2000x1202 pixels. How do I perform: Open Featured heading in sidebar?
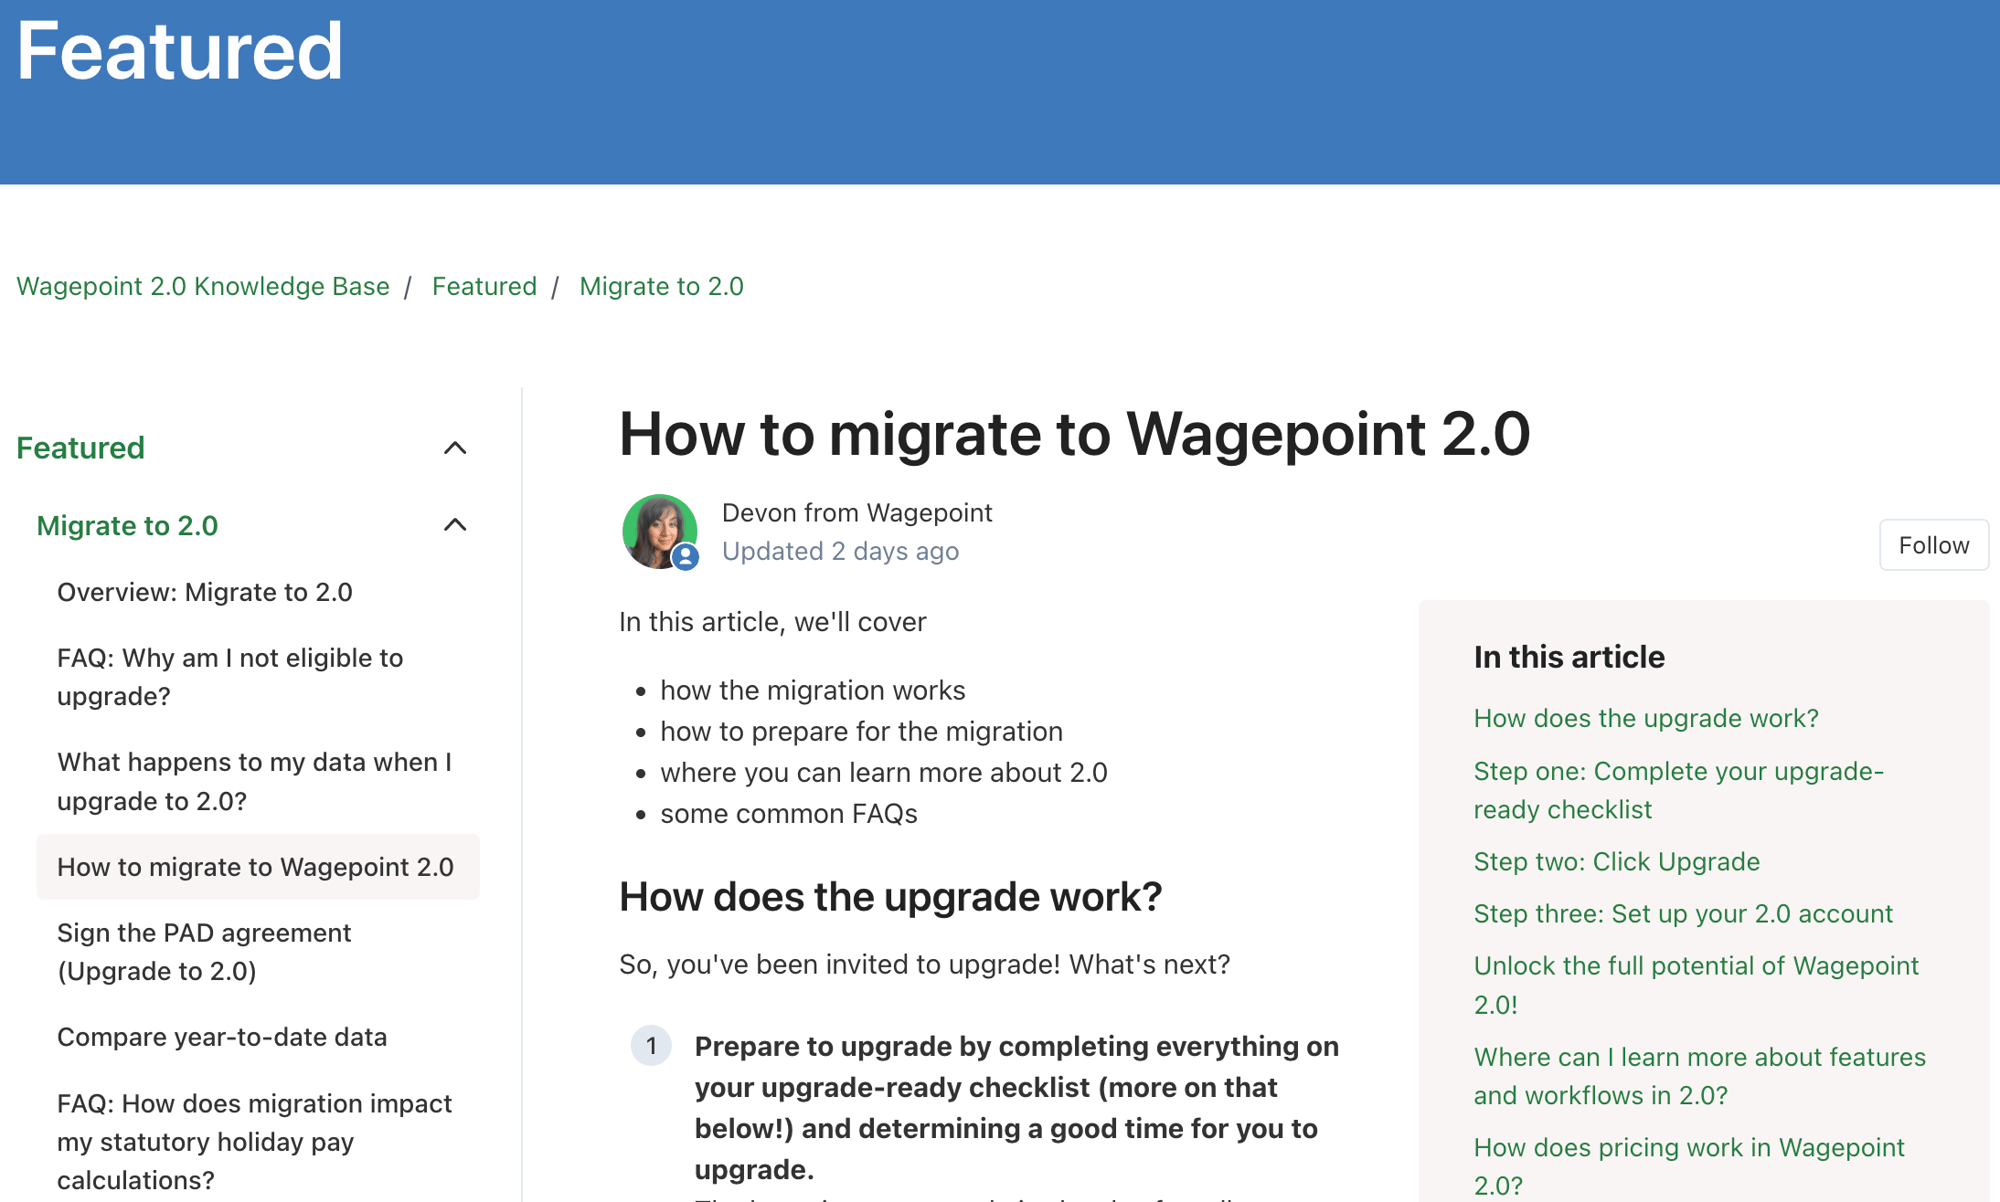coord(81,447)
